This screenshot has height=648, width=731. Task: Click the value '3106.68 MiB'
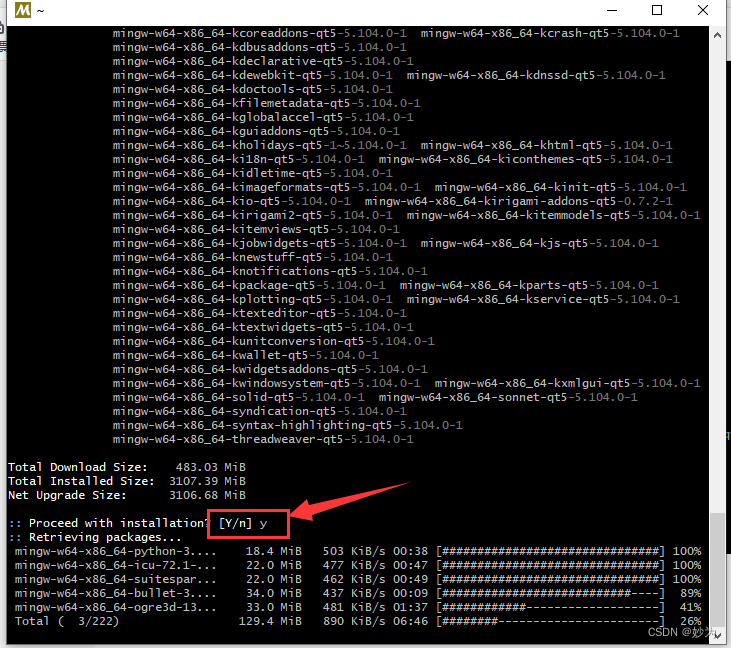click(x=207, y=495)
